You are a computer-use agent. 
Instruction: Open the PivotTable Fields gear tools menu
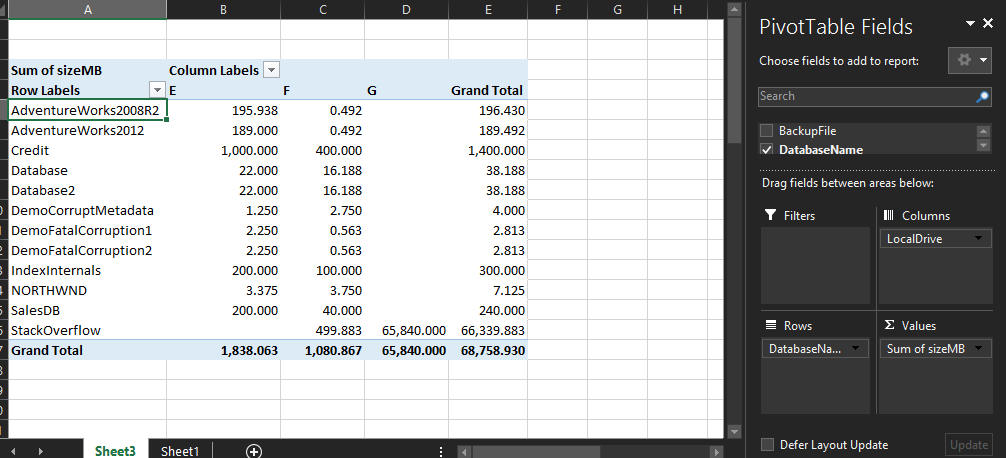[x=969, y=60]
